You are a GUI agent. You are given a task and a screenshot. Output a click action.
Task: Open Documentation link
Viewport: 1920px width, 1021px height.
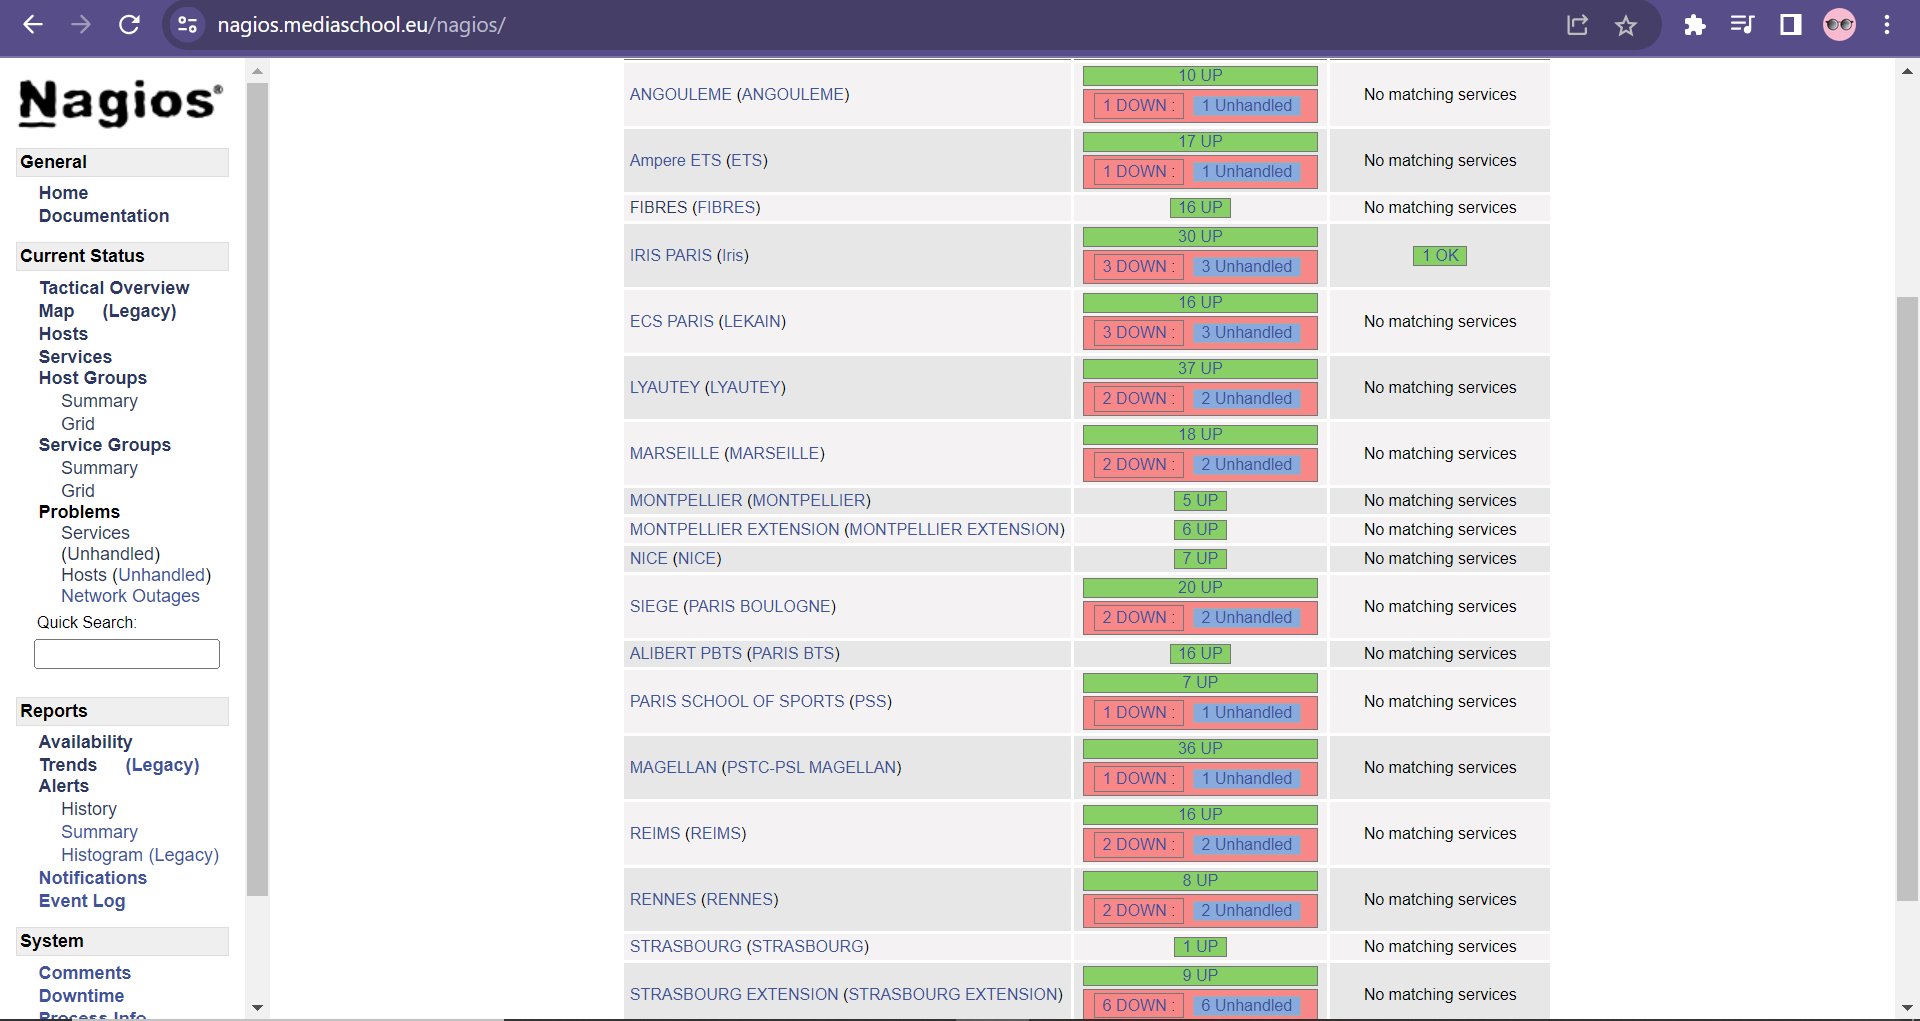[x=104, y=216]
